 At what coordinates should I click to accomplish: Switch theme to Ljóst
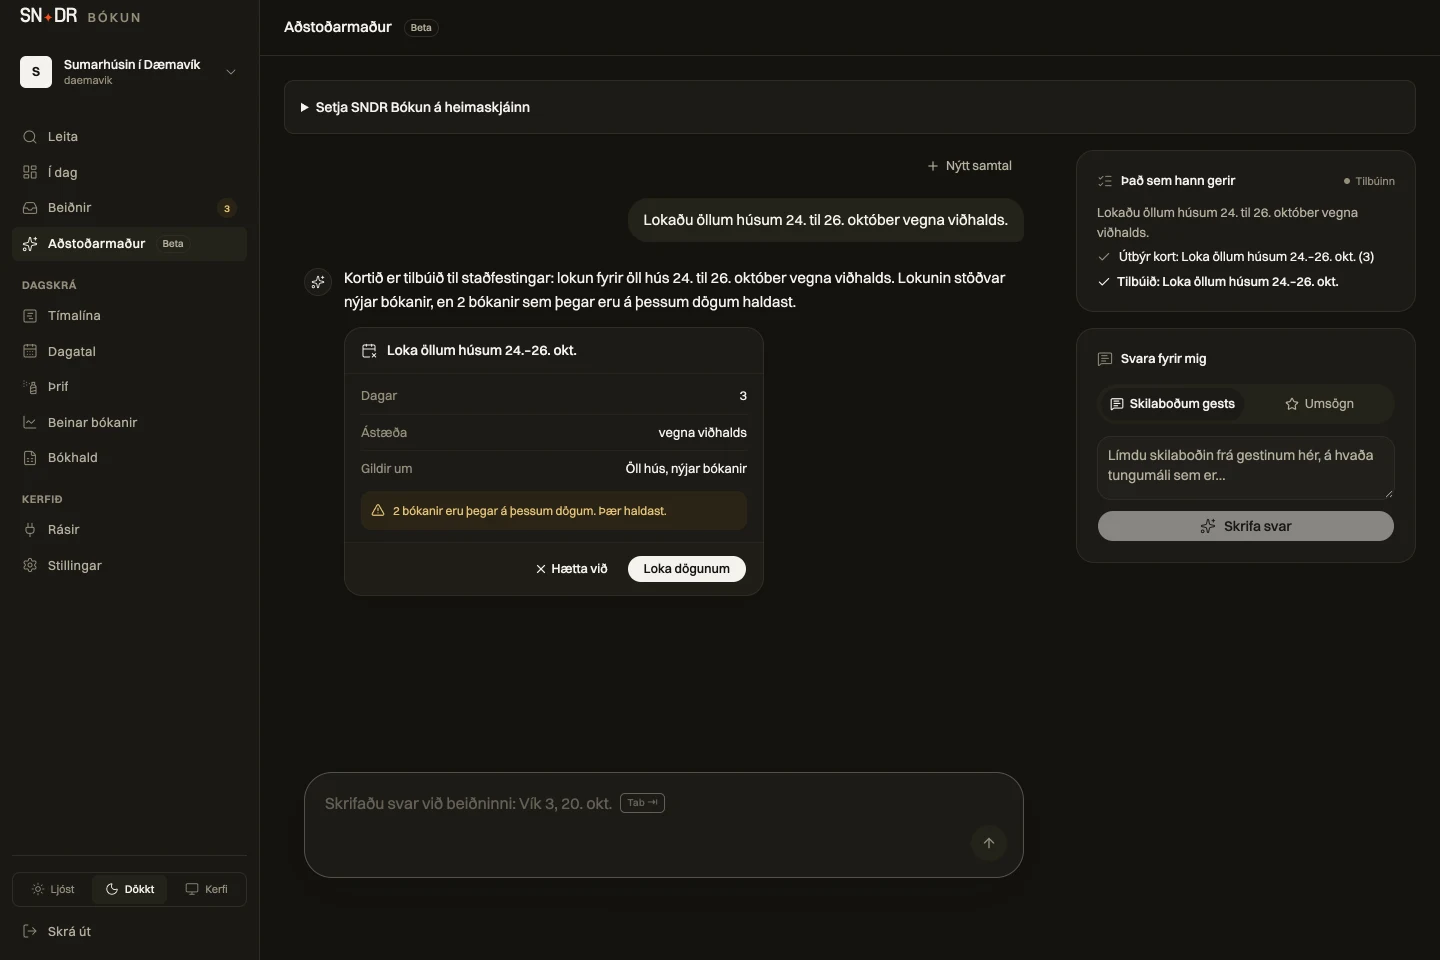[x=53, y=889]
